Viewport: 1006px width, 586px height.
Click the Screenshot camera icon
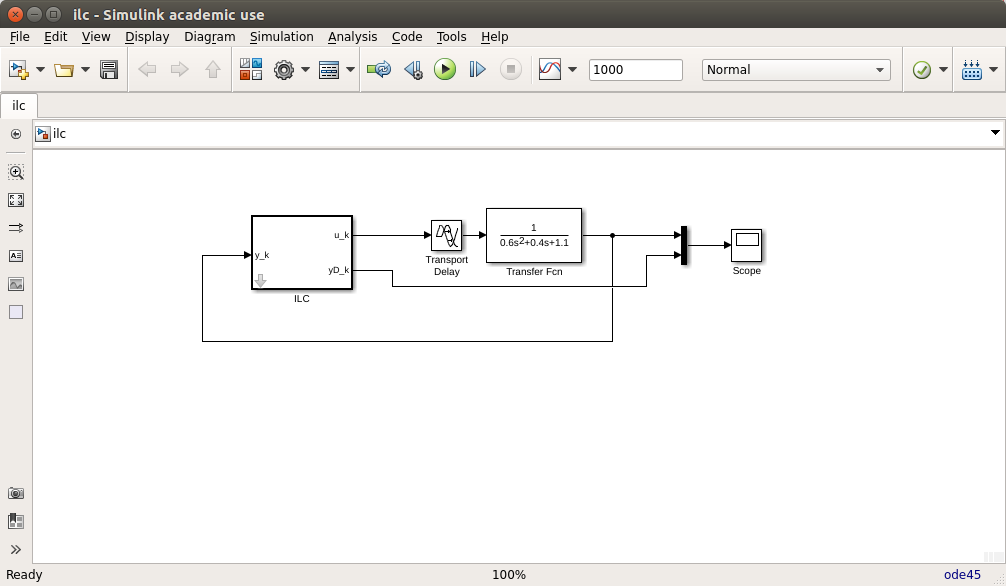(16, 493)
